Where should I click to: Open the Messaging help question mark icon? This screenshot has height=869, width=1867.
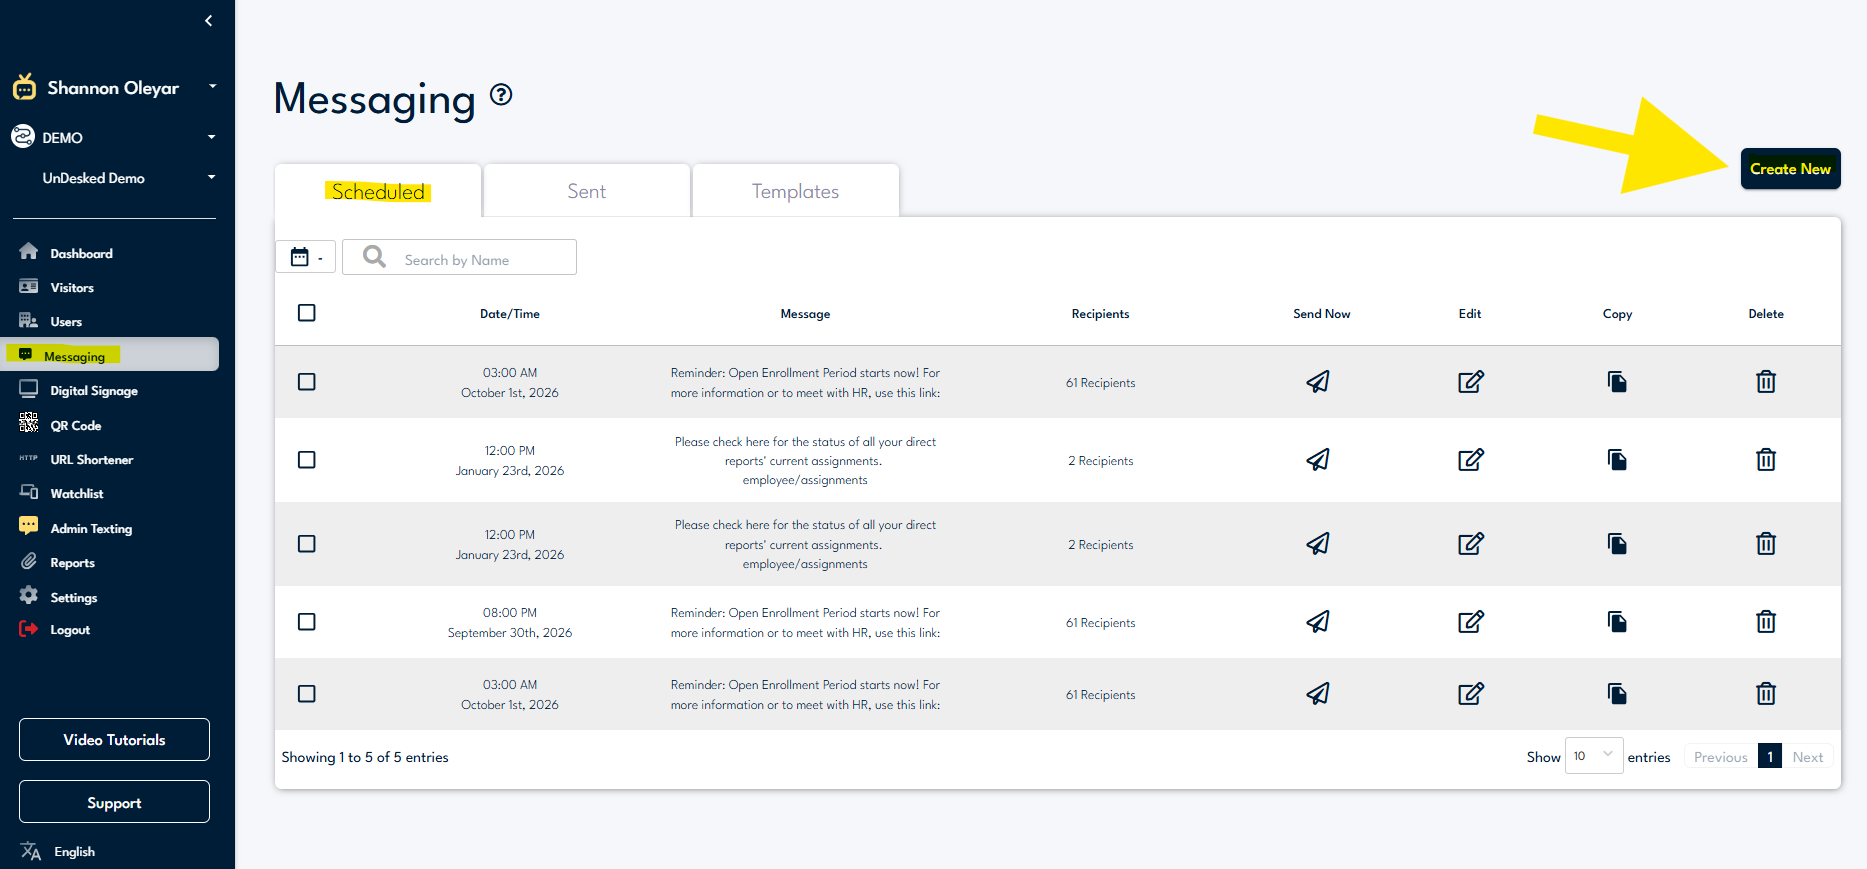pos(501,95)
